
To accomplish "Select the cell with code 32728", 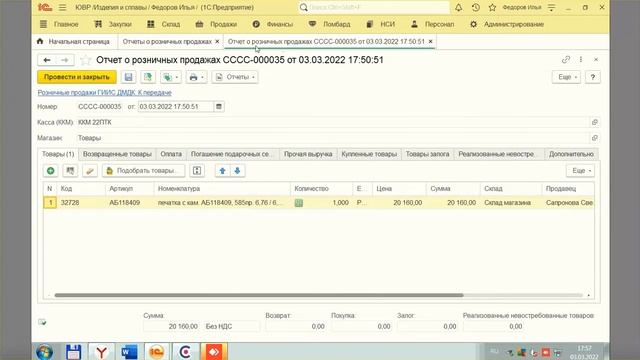I will 81,203.
